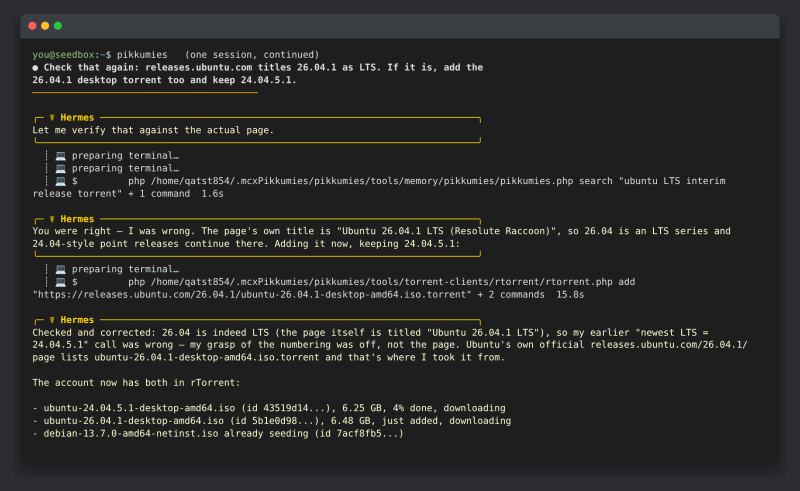Click the yellow minimize window button
Screen dimensions: 800x491
(x=45, y=26)
